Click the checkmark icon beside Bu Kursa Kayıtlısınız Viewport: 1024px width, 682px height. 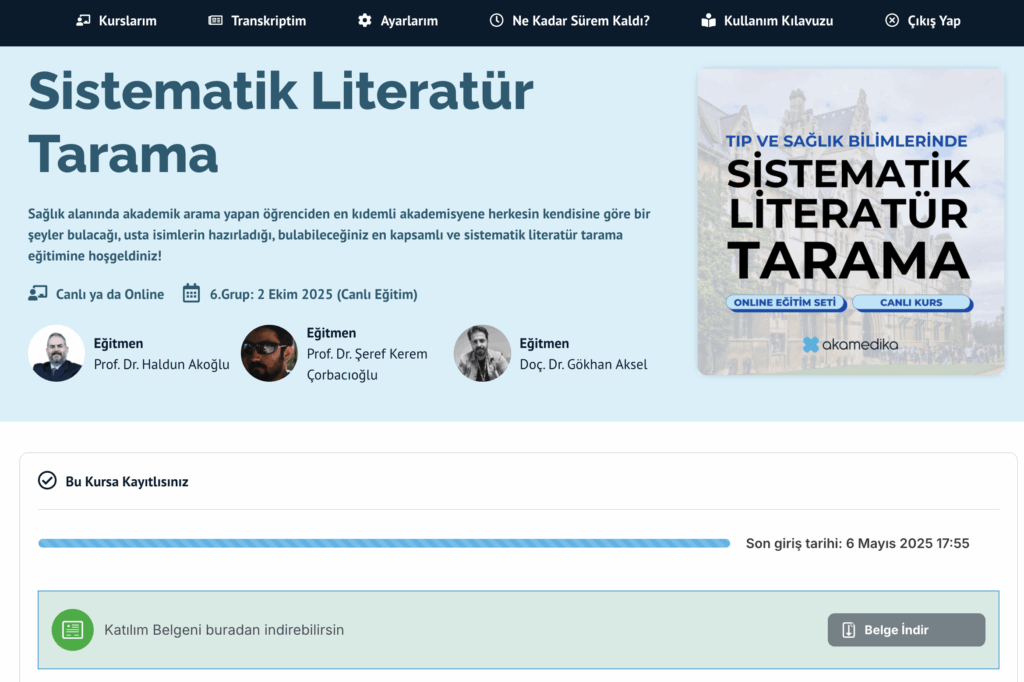(47, 481)
